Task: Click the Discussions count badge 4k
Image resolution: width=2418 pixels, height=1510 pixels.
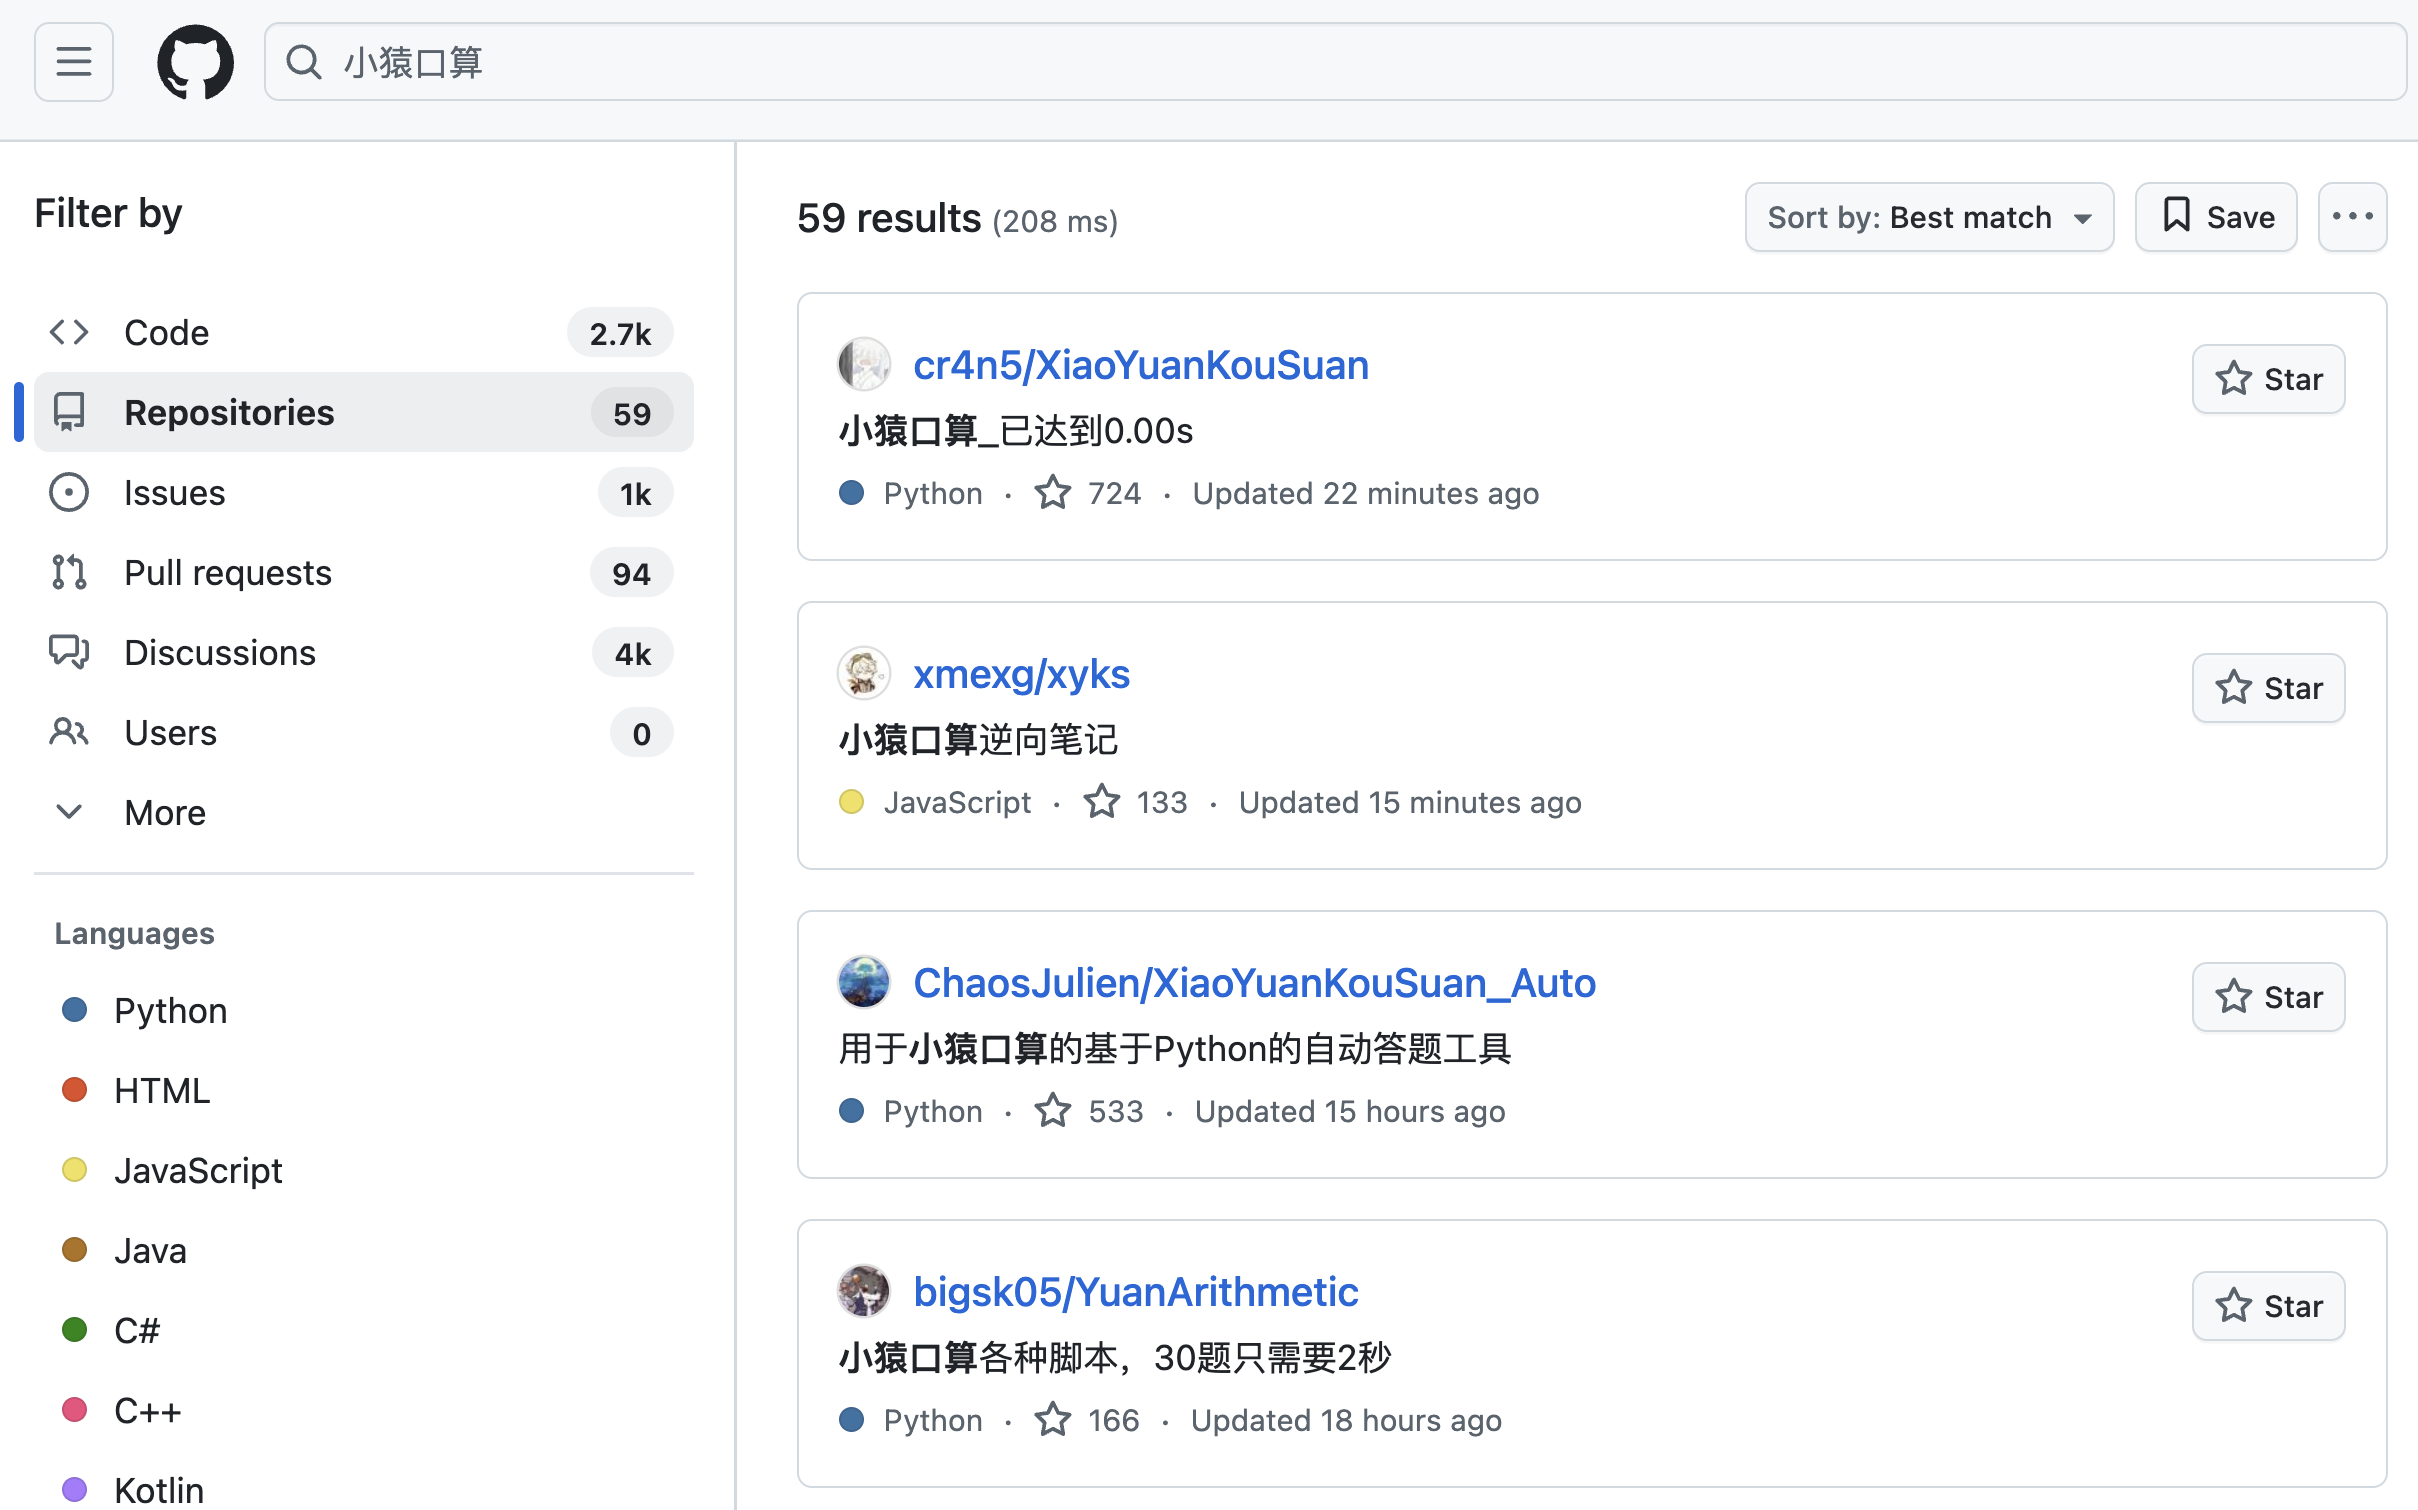Action: pyautogui.click(x=632, y=653)
